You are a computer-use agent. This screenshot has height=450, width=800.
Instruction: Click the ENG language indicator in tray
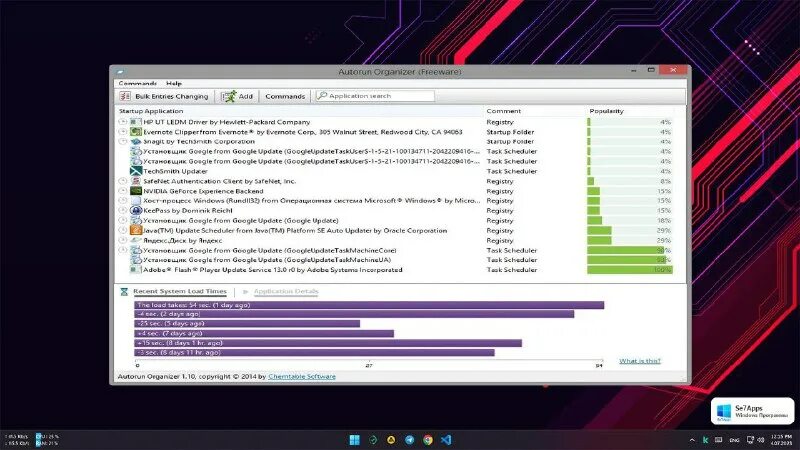pos(734,440)
